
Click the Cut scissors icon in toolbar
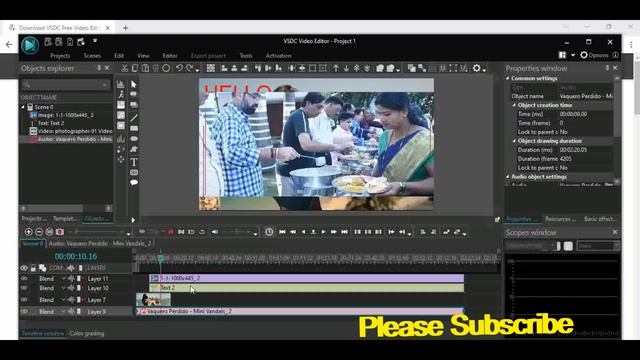pyautogui.click(x=124, y=68)
